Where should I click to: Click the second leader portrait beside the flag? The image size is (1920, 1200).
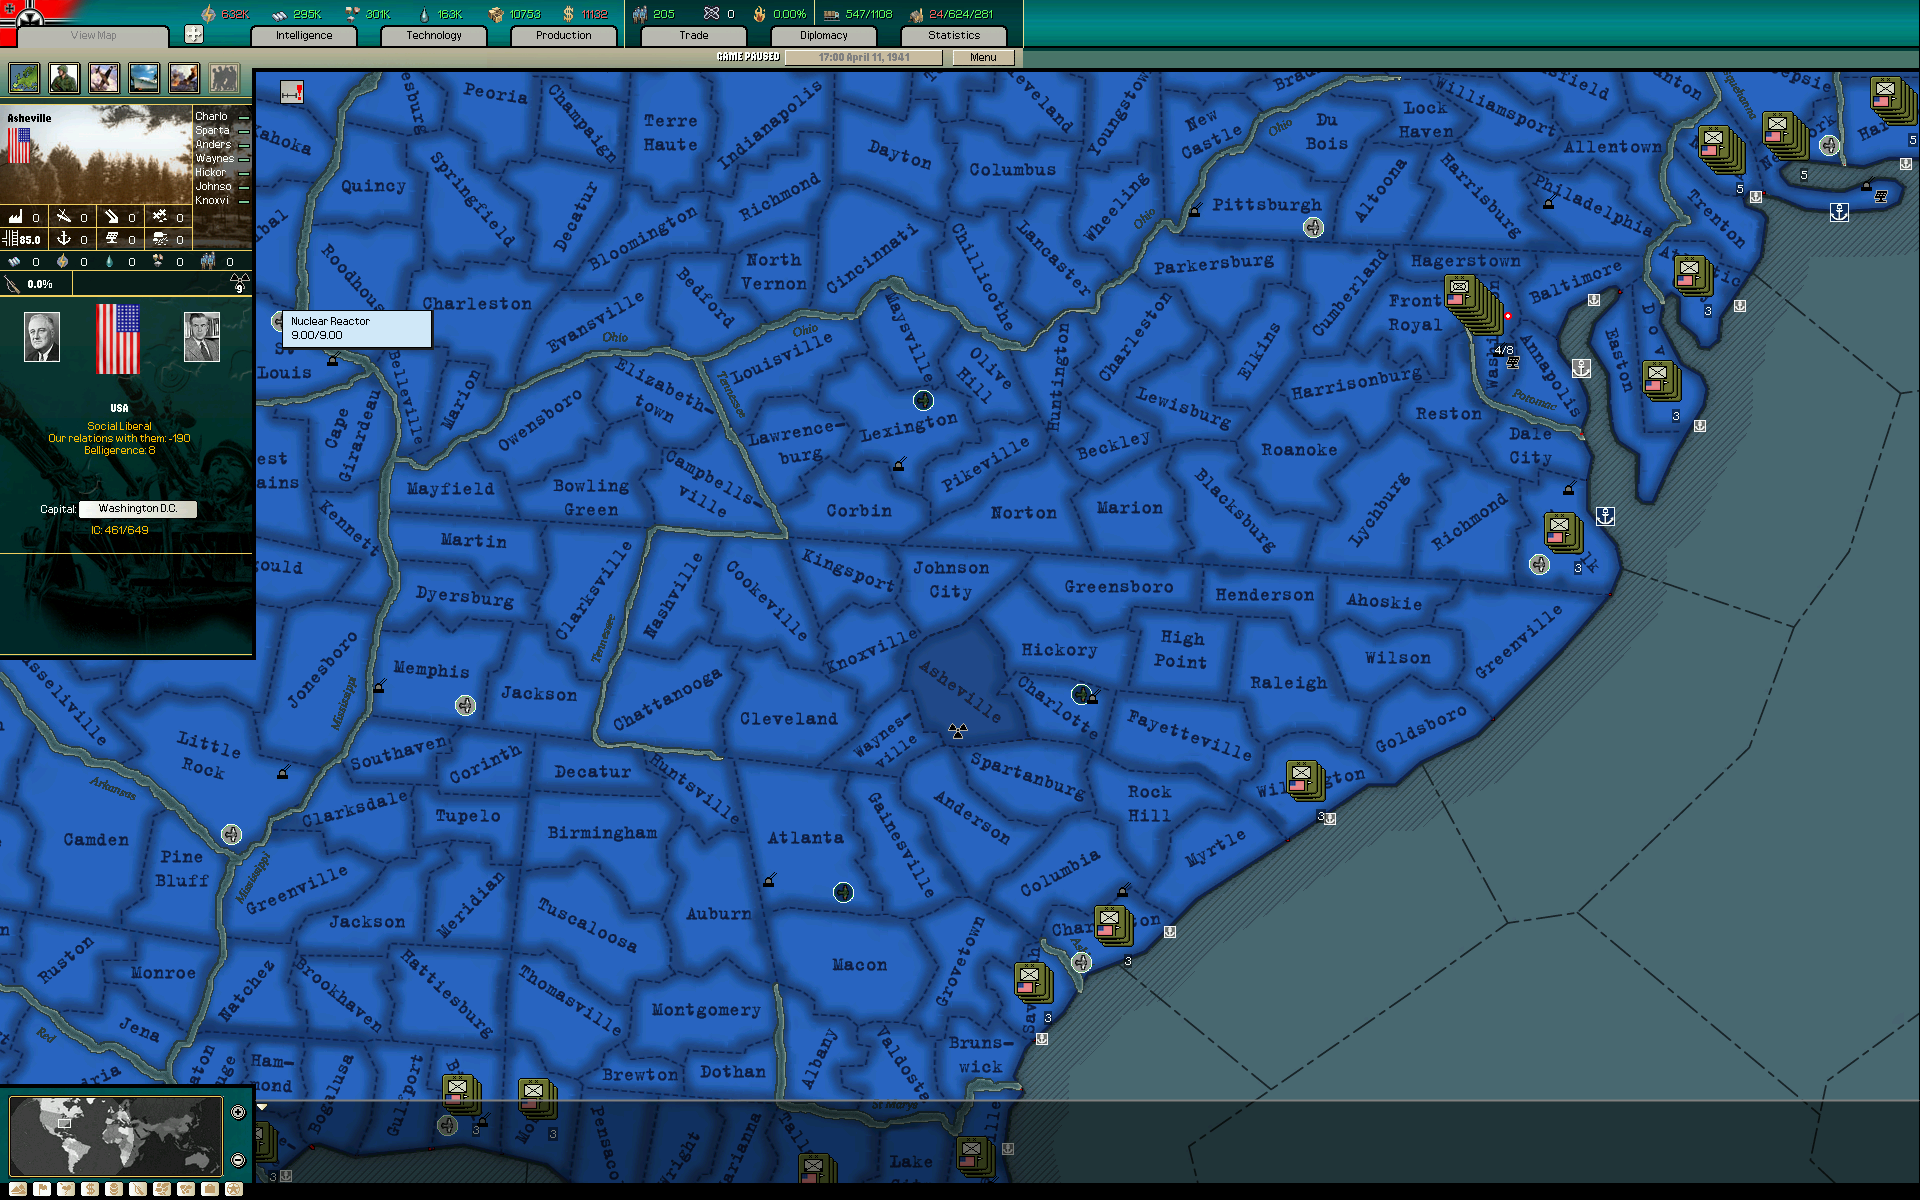[x=202, y=337]
